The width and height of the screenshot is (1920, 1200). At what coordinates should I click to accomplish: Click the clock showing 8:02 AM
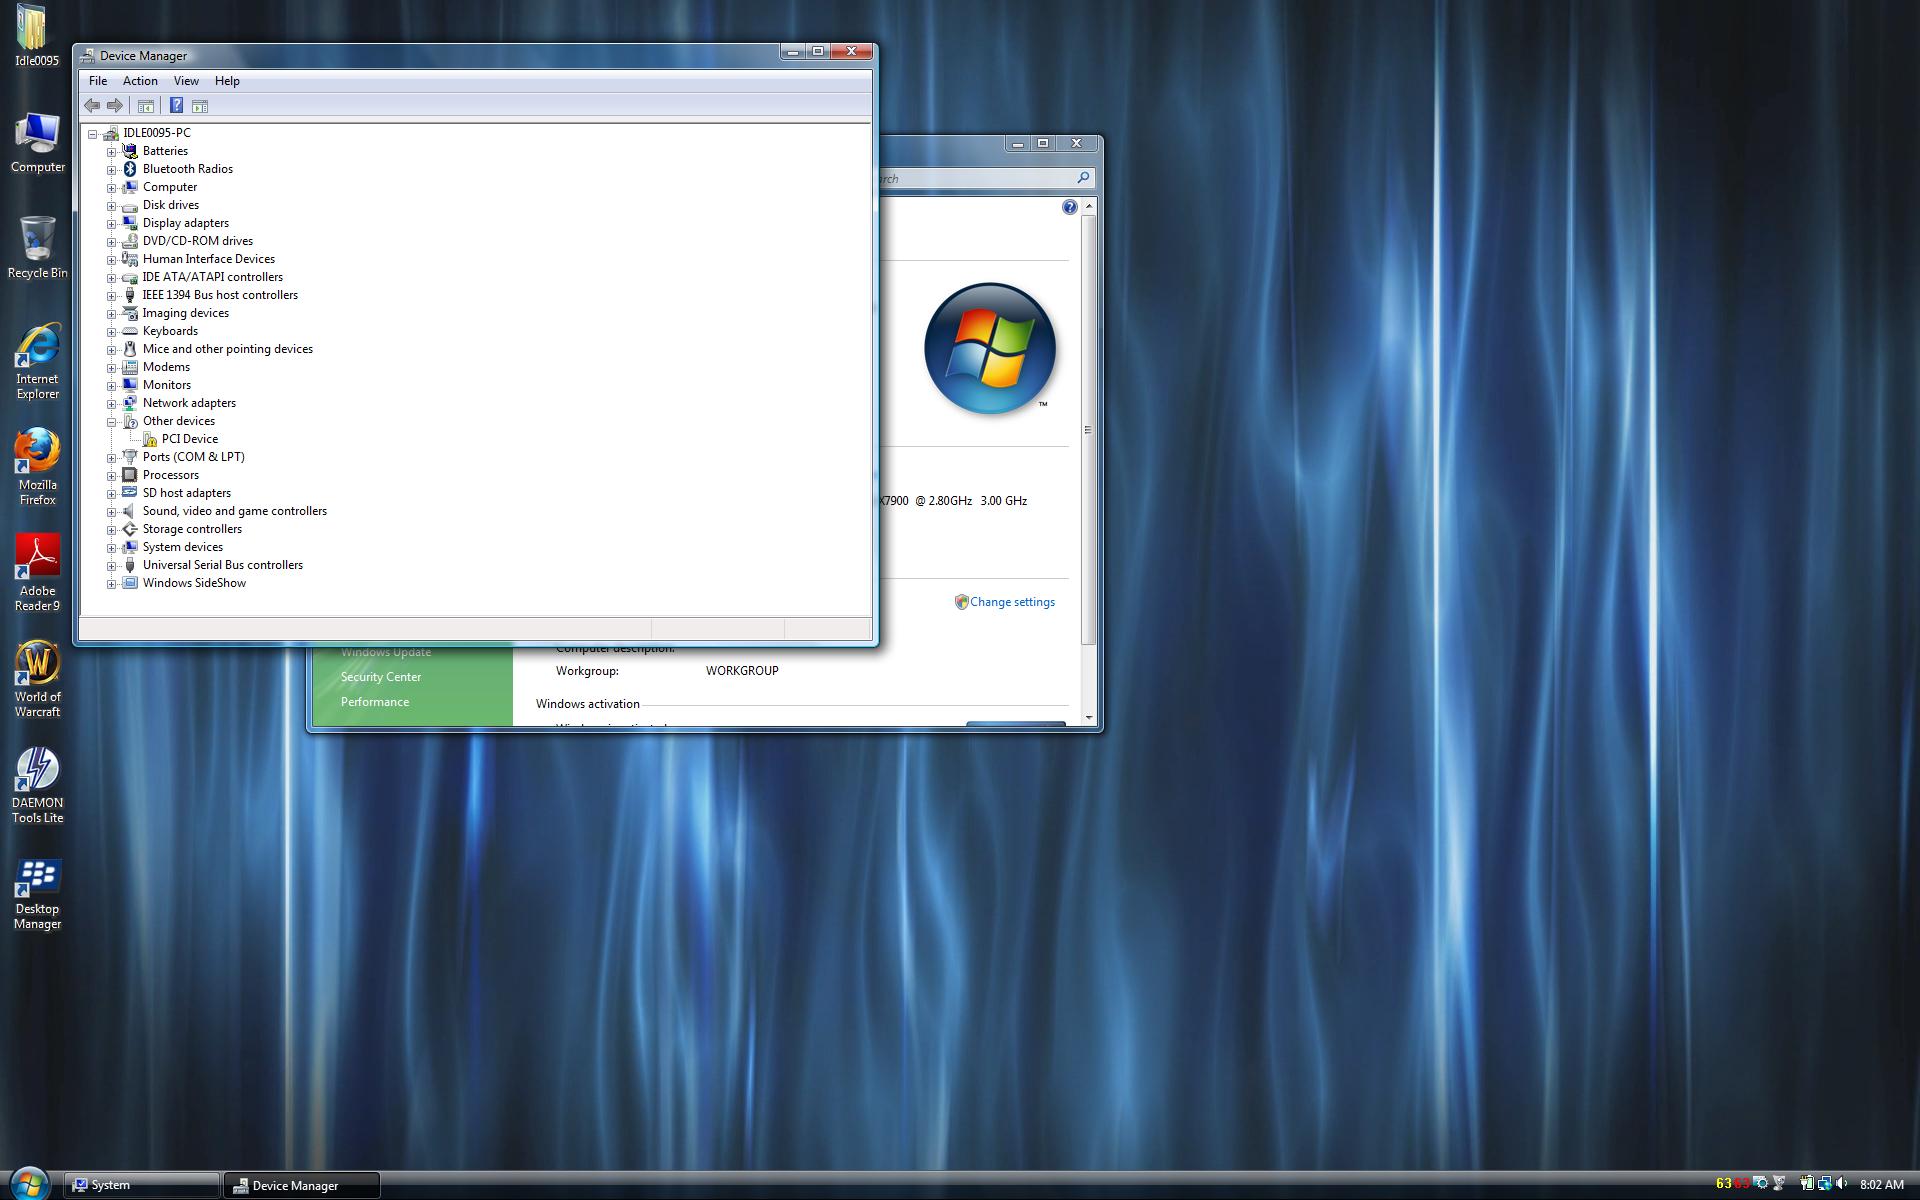pyautogui.click(x=1881, y=1185)
